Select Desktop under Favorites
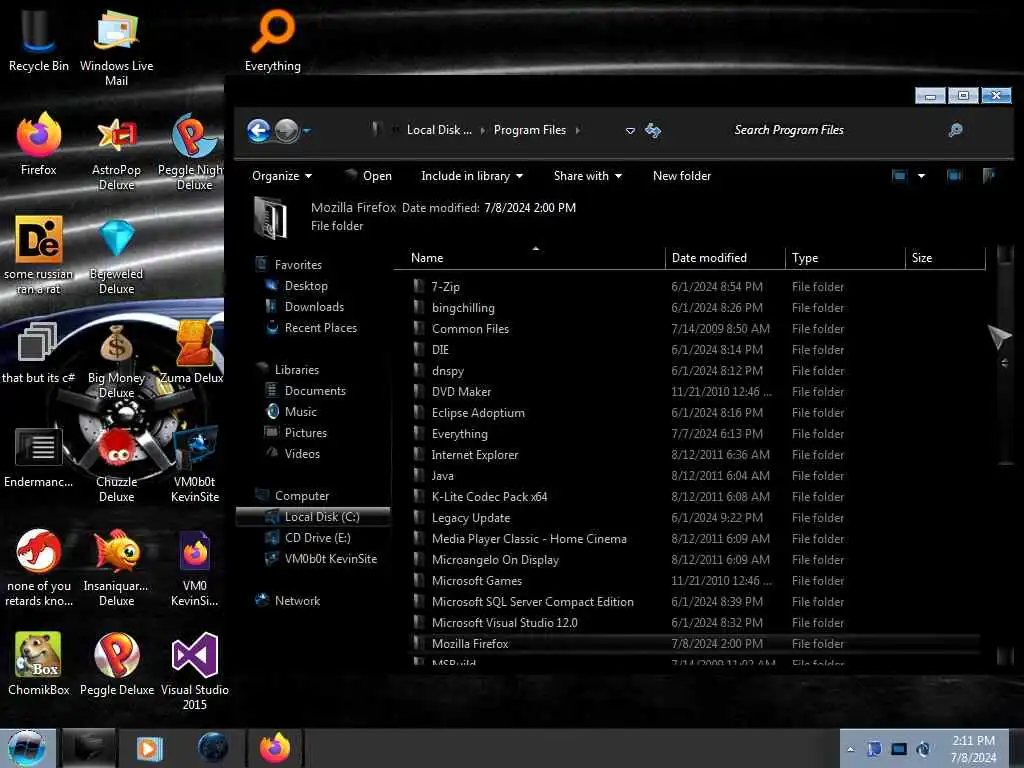1024x768 pixels. click(x=306, y=286)
